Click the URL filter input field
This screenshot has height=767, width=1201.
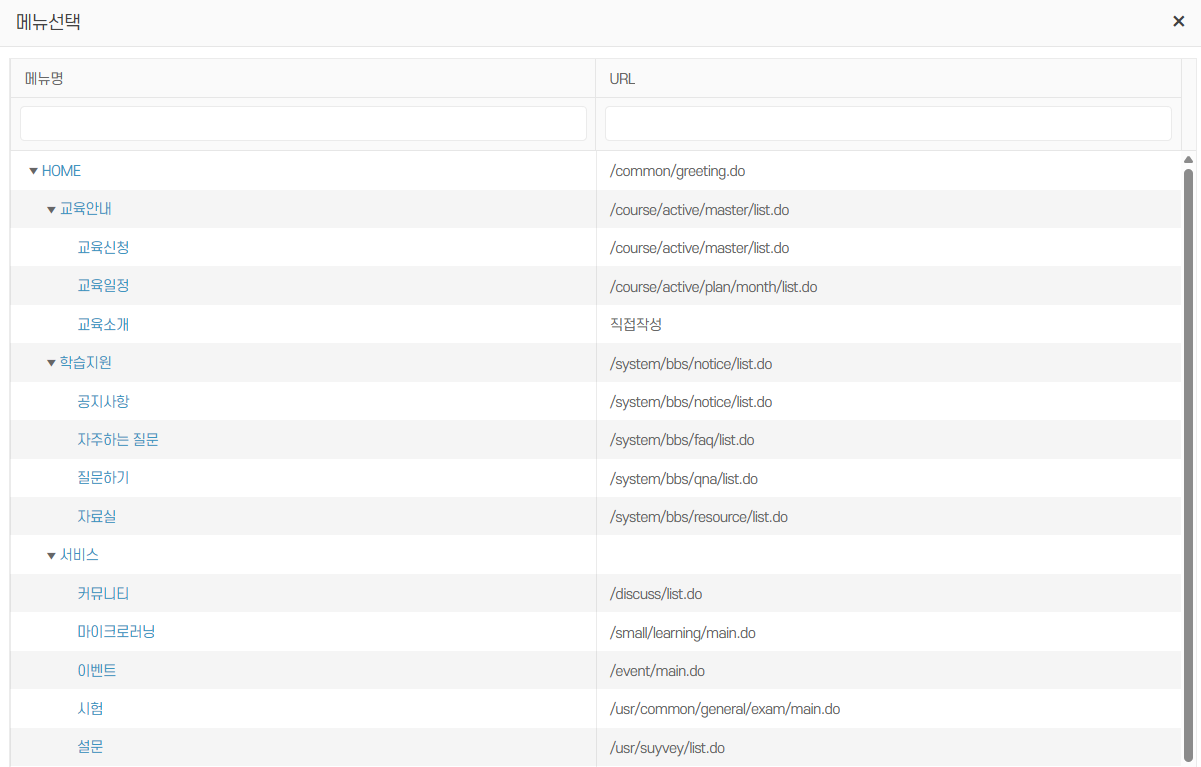(x=888, y=124)
